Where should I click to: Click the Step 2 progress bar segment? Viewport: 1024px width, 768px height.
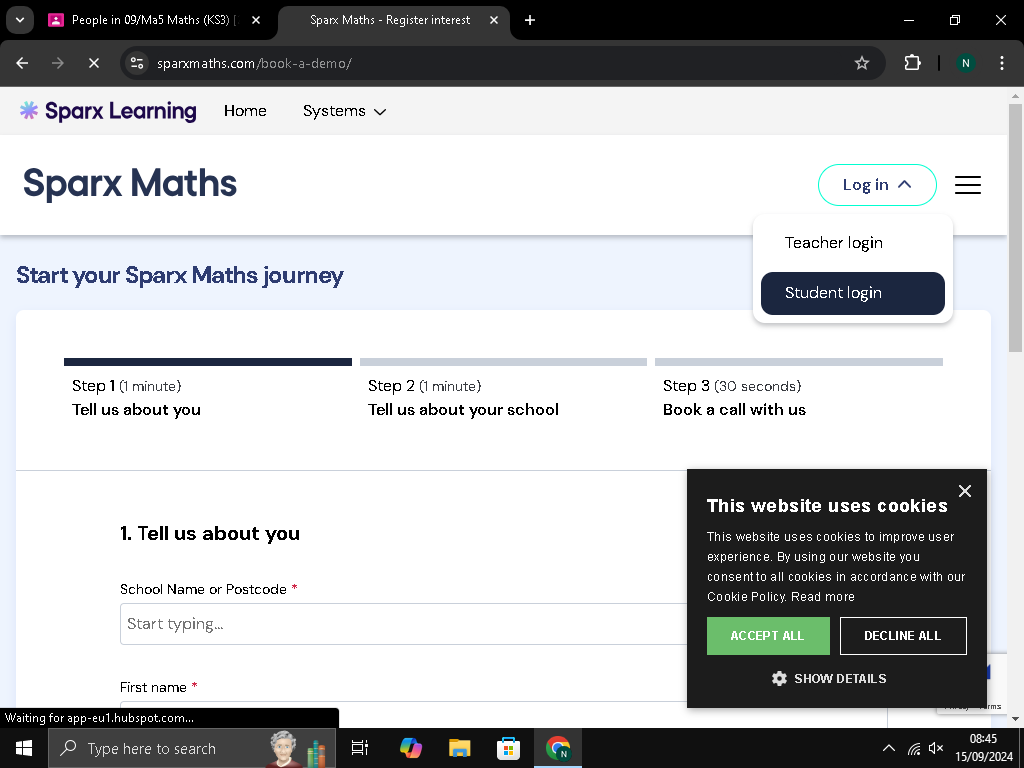coord(503,362)
